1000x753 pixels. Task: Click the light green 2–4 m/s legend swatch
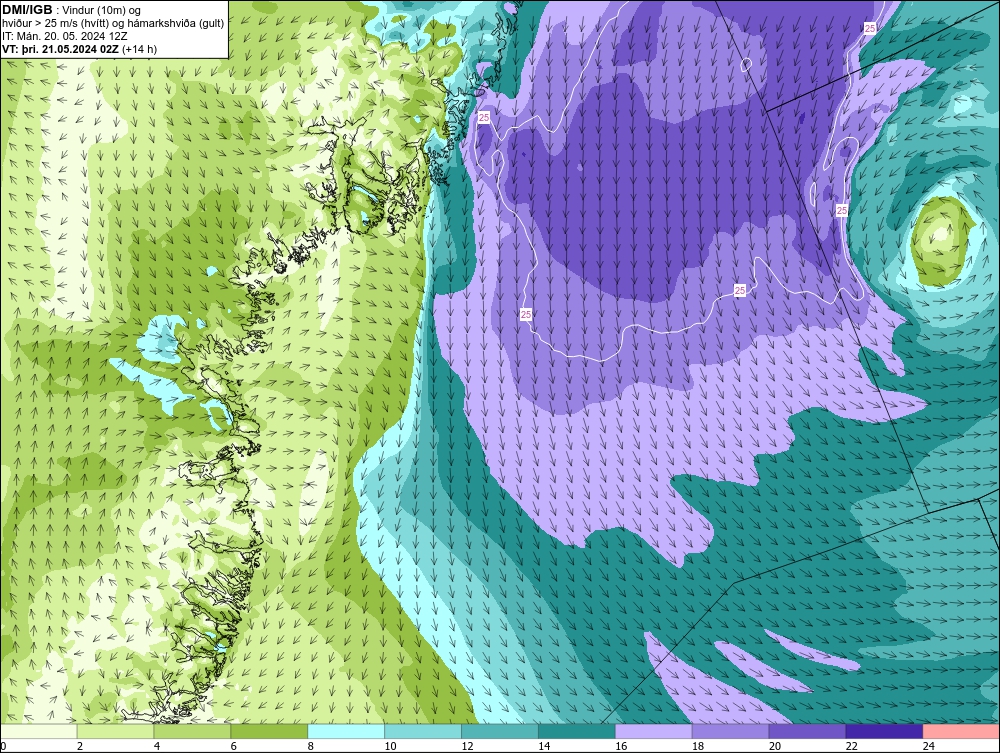coord(115,731)
